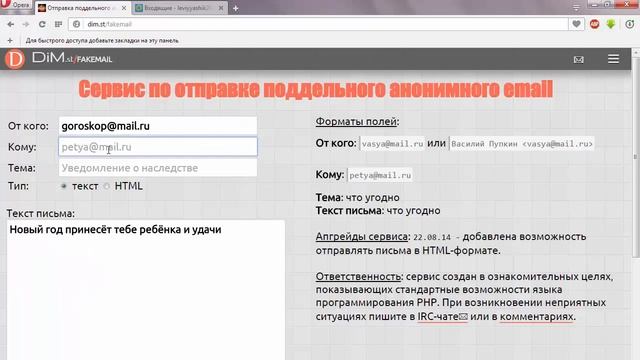The height and width of the screenshot is (360, 640).
Task: Click inside the 'Текст письма' textarea
Action: (x=146, y=290)
